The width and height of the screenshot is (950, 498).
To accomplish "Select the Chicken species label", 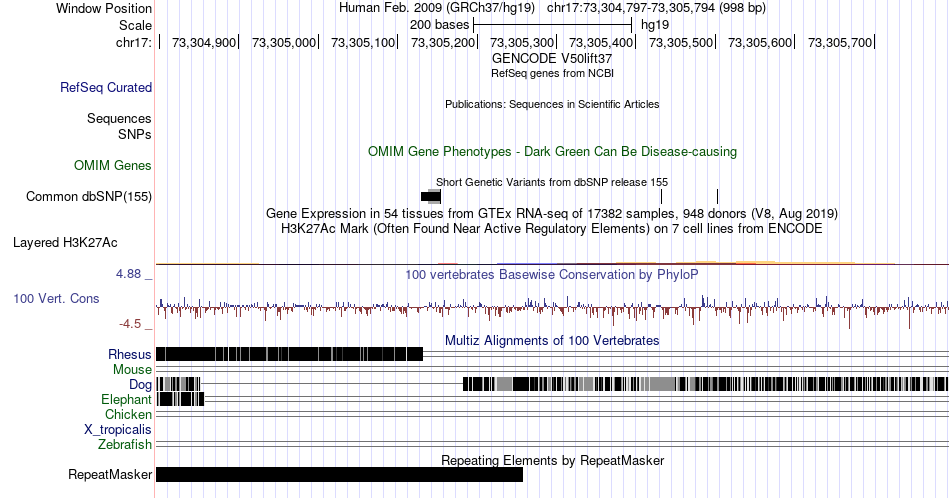I will pyautogui.click(x=128, y=414).
